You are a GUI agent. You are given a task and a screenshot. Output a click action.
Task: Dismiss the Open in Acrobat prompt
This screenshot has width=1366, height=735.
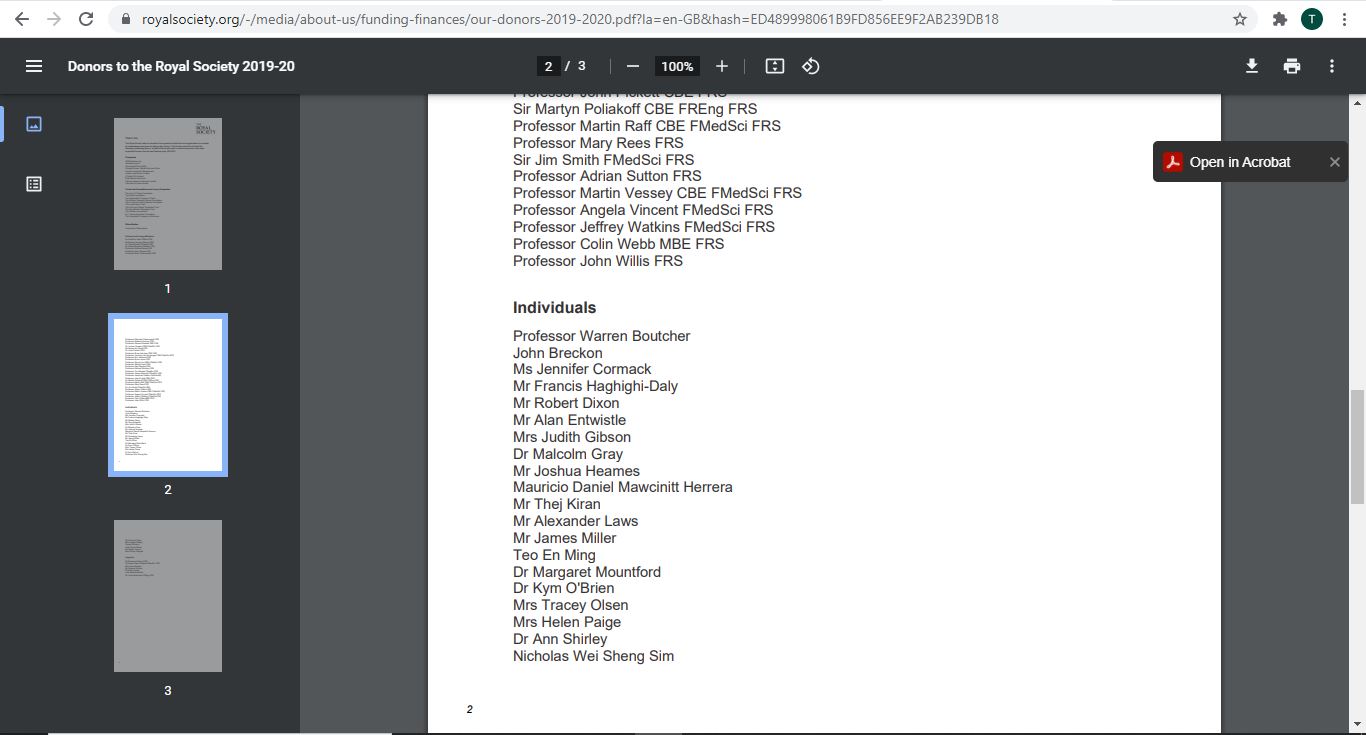click(1334, 162)
